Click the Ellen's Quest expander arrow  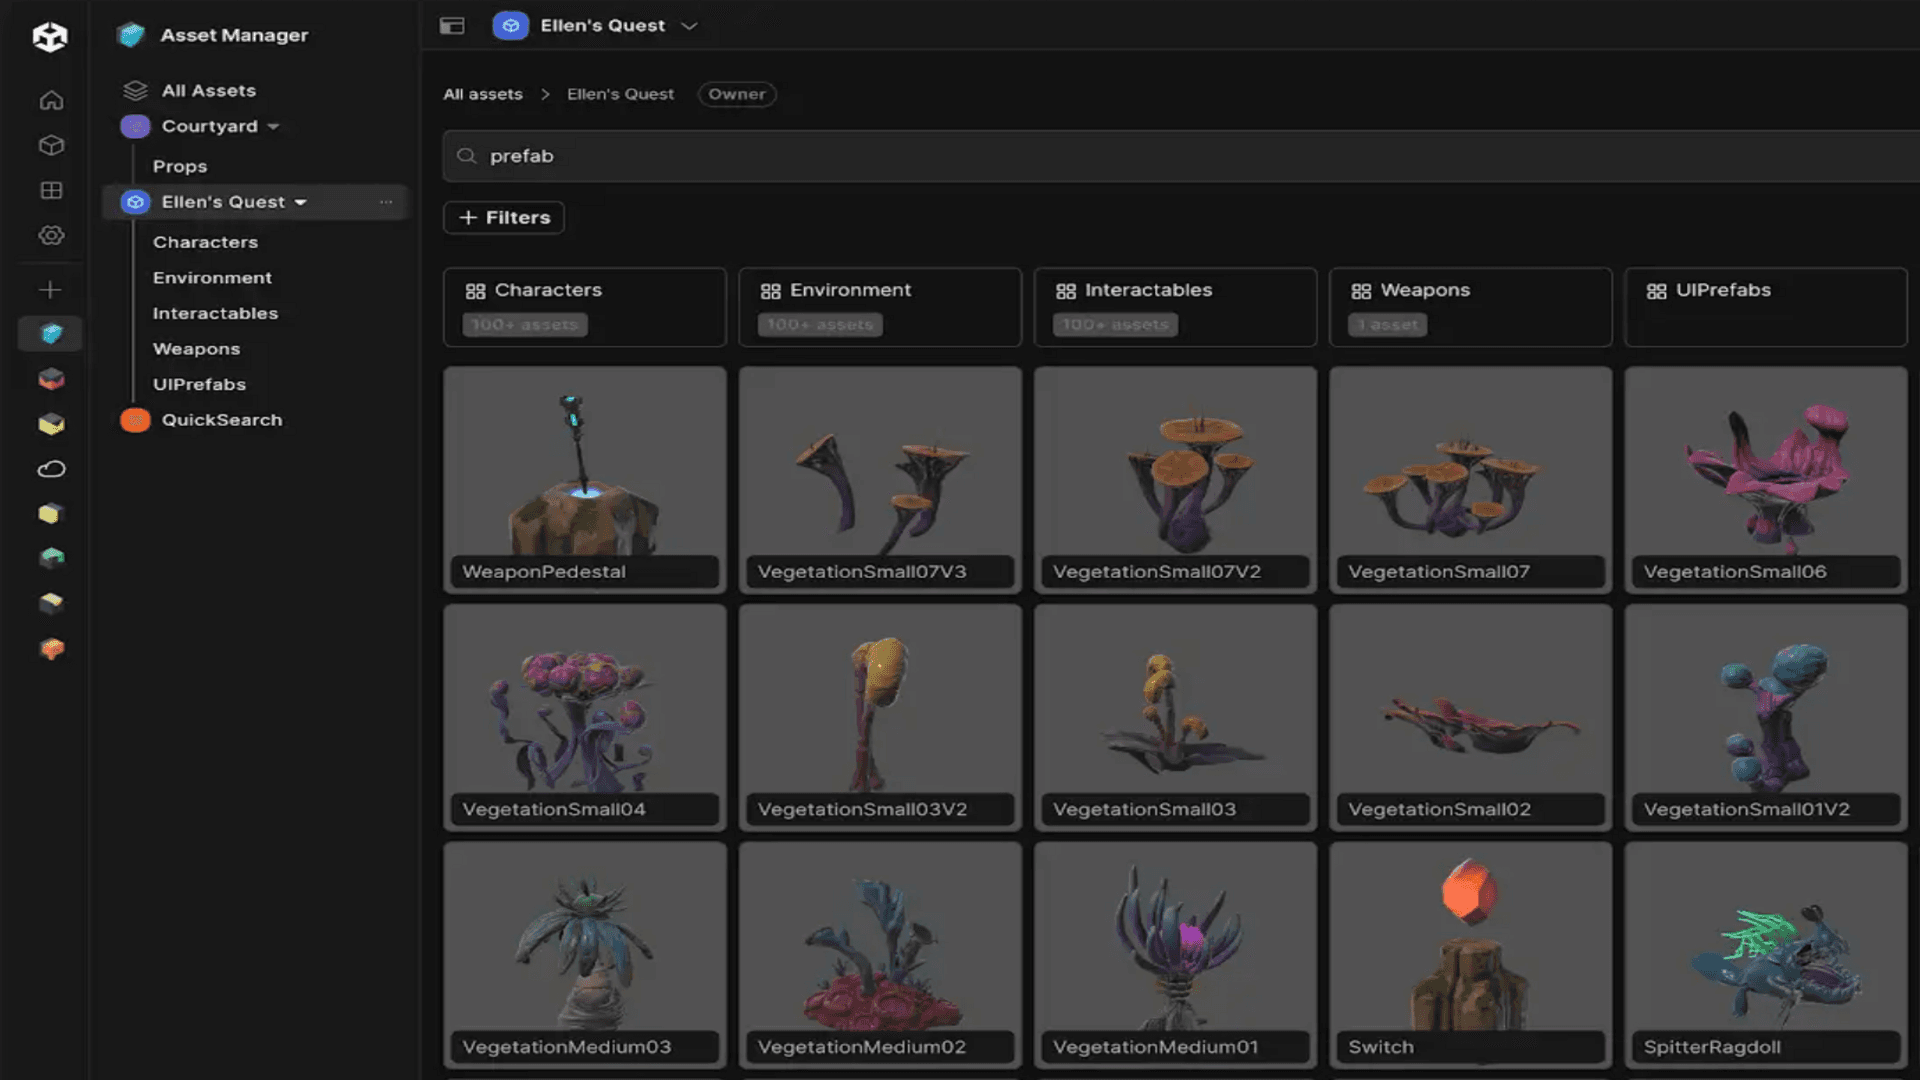pyautogui.click(x=298, y=202)
